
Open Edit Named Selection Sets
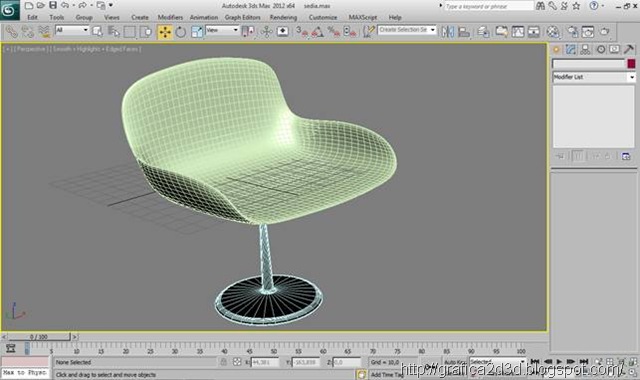click(x=369, y=31)
